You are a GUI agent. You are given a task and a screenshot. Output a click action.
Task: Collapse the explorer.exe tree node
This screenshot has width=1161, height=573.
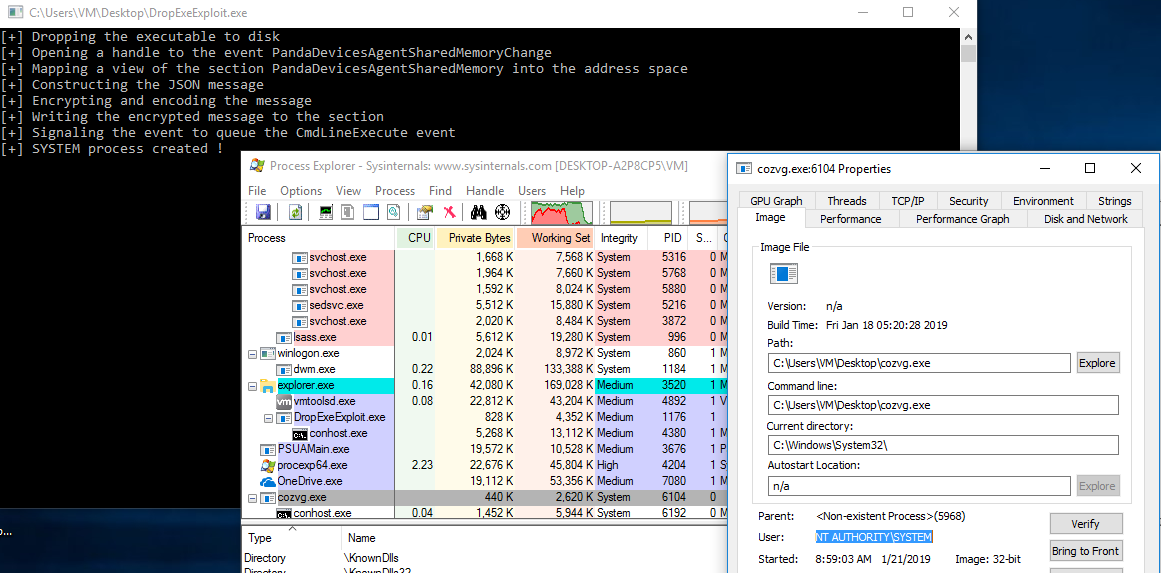(252, 385)
